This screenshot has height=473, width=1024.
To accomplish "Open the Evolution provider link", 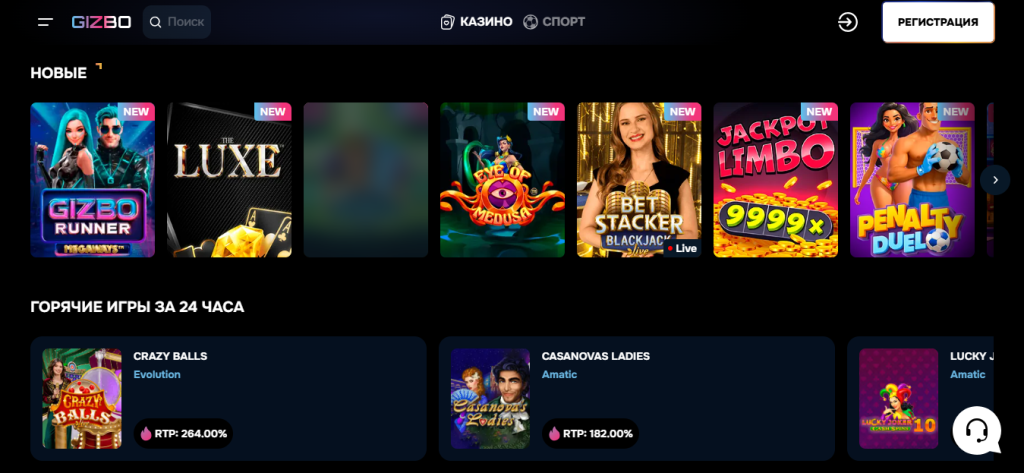I will (157, 374).
